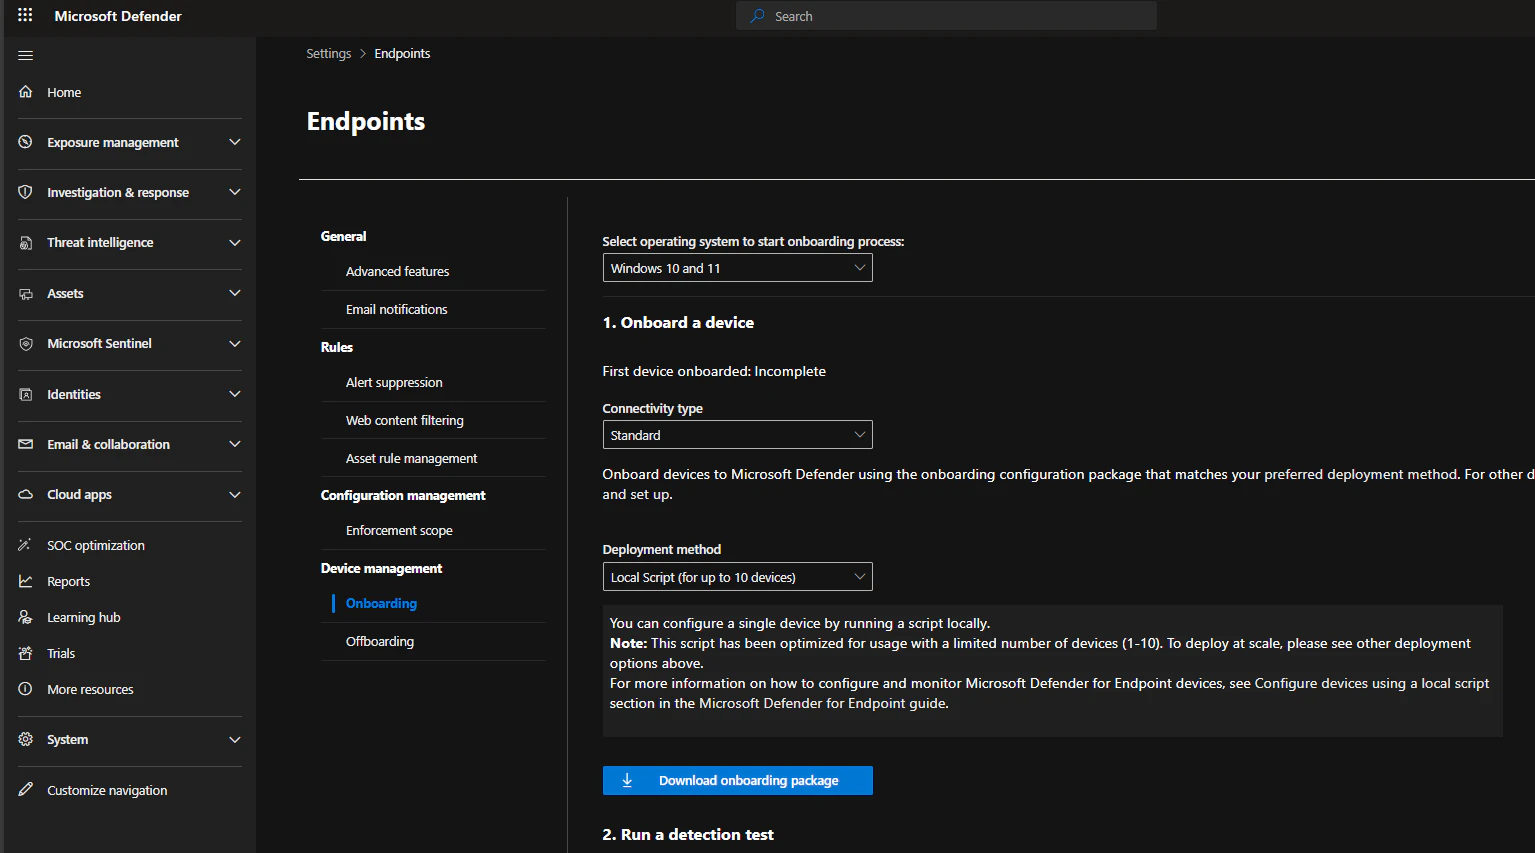Select the Onboarding menu item

pos(381,603)
